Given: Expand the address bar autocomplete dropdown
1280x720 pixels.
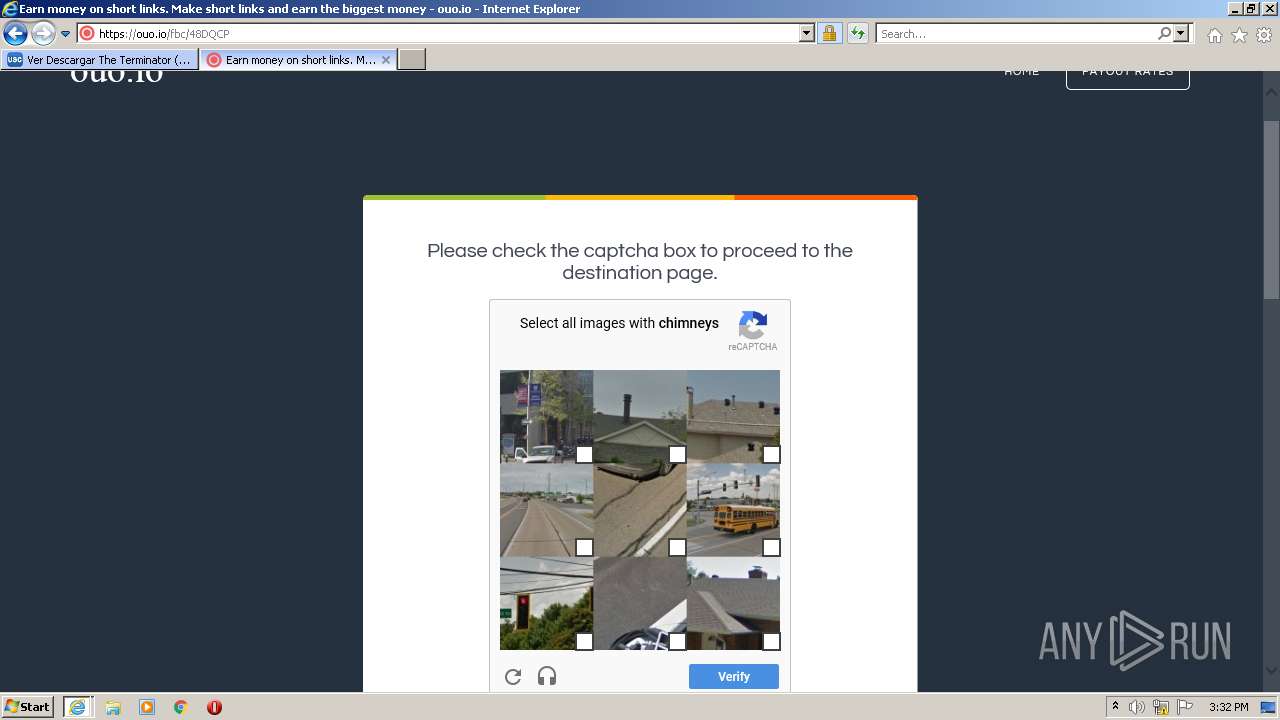Looking at the screenshot, I should pyautogui.click(x=807, y=33).
